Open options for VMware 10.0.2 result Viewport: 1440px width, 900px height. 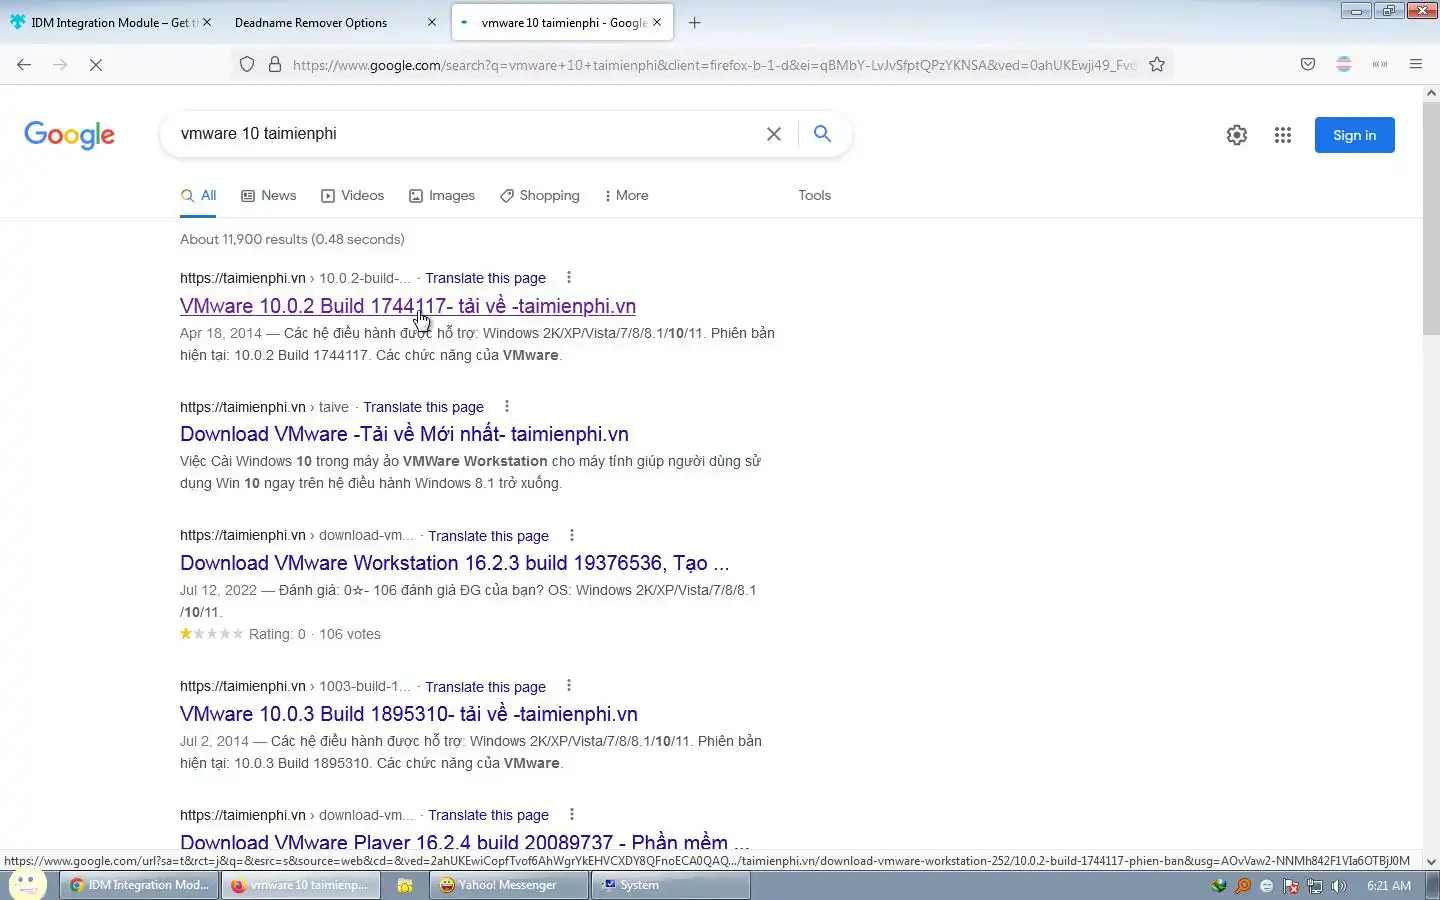(569, 278)
